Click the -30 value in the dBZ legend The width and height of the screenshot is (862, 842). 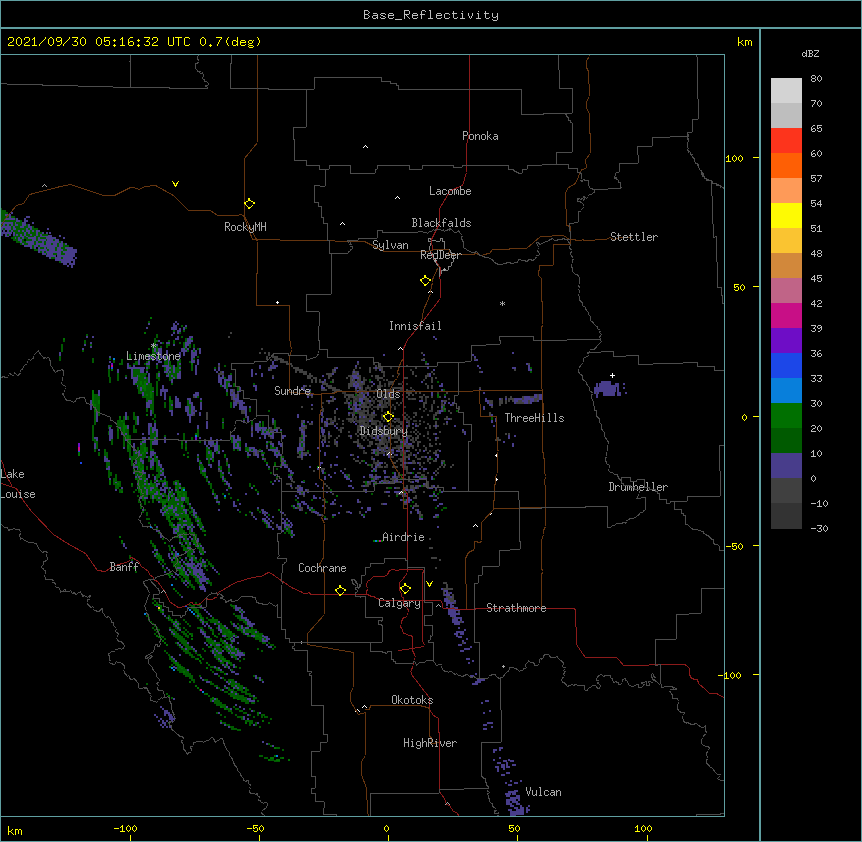[819, 528]
